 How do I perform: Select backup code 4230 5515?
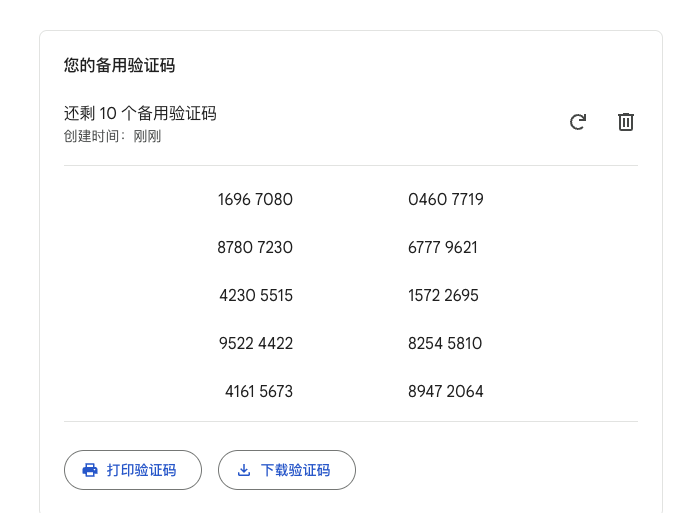point(256,295)
